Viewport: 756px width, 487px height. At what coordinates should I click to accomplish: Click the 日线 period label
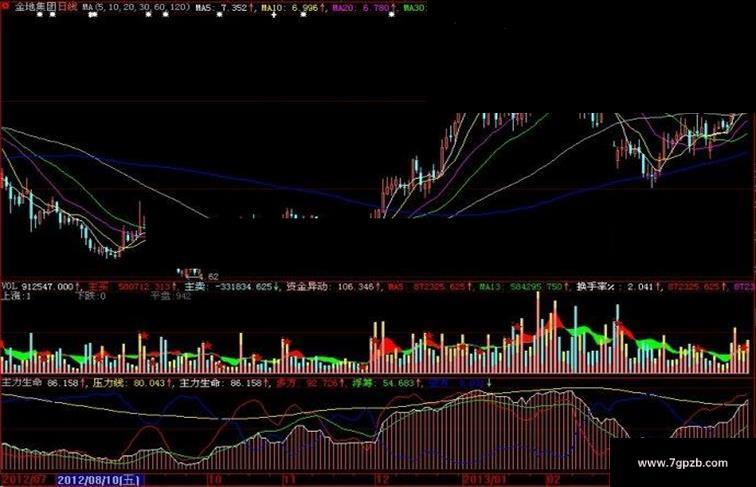(67, 7)
